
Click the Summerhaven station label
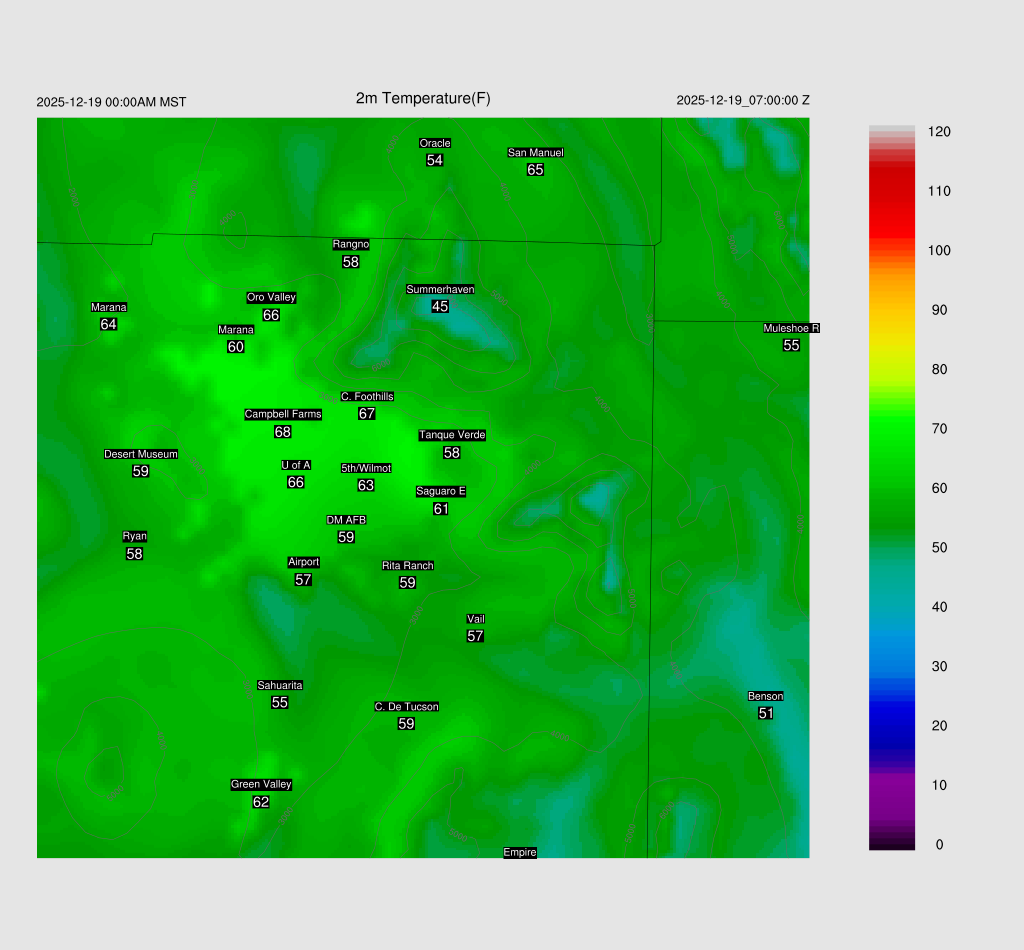tap(440, 289)
